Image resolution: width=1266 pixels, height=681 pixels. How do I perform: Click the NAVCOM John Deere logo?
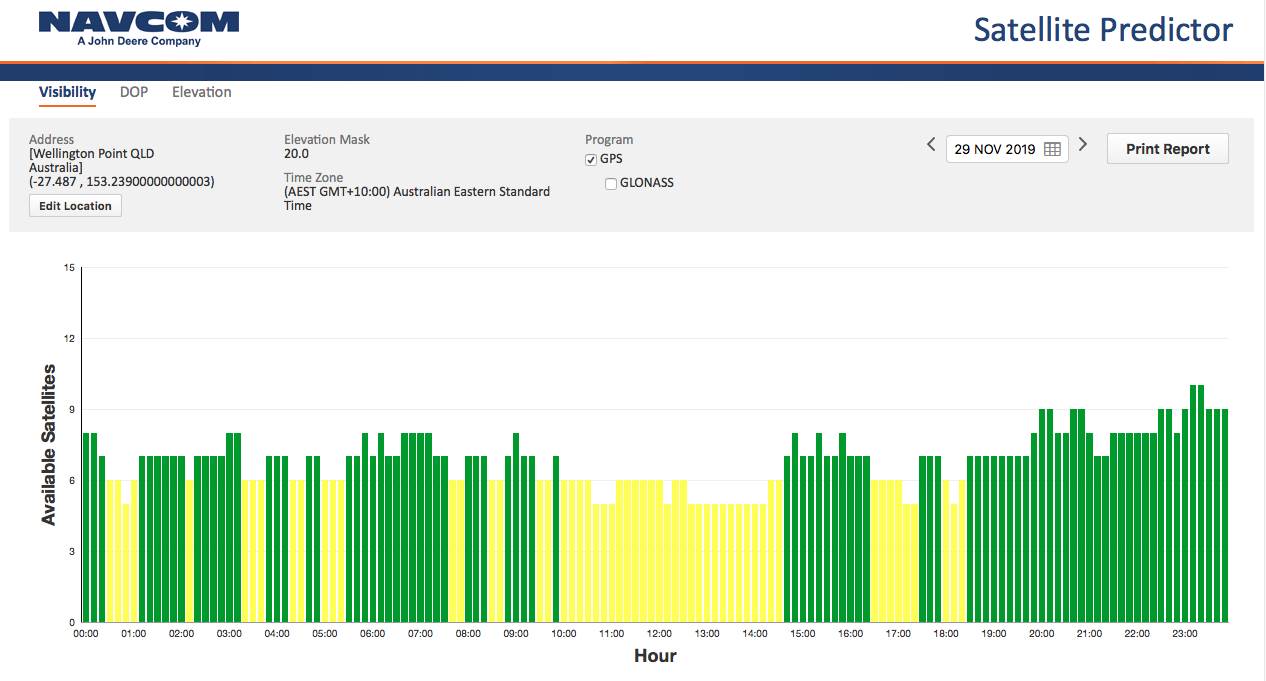(139, 28)
